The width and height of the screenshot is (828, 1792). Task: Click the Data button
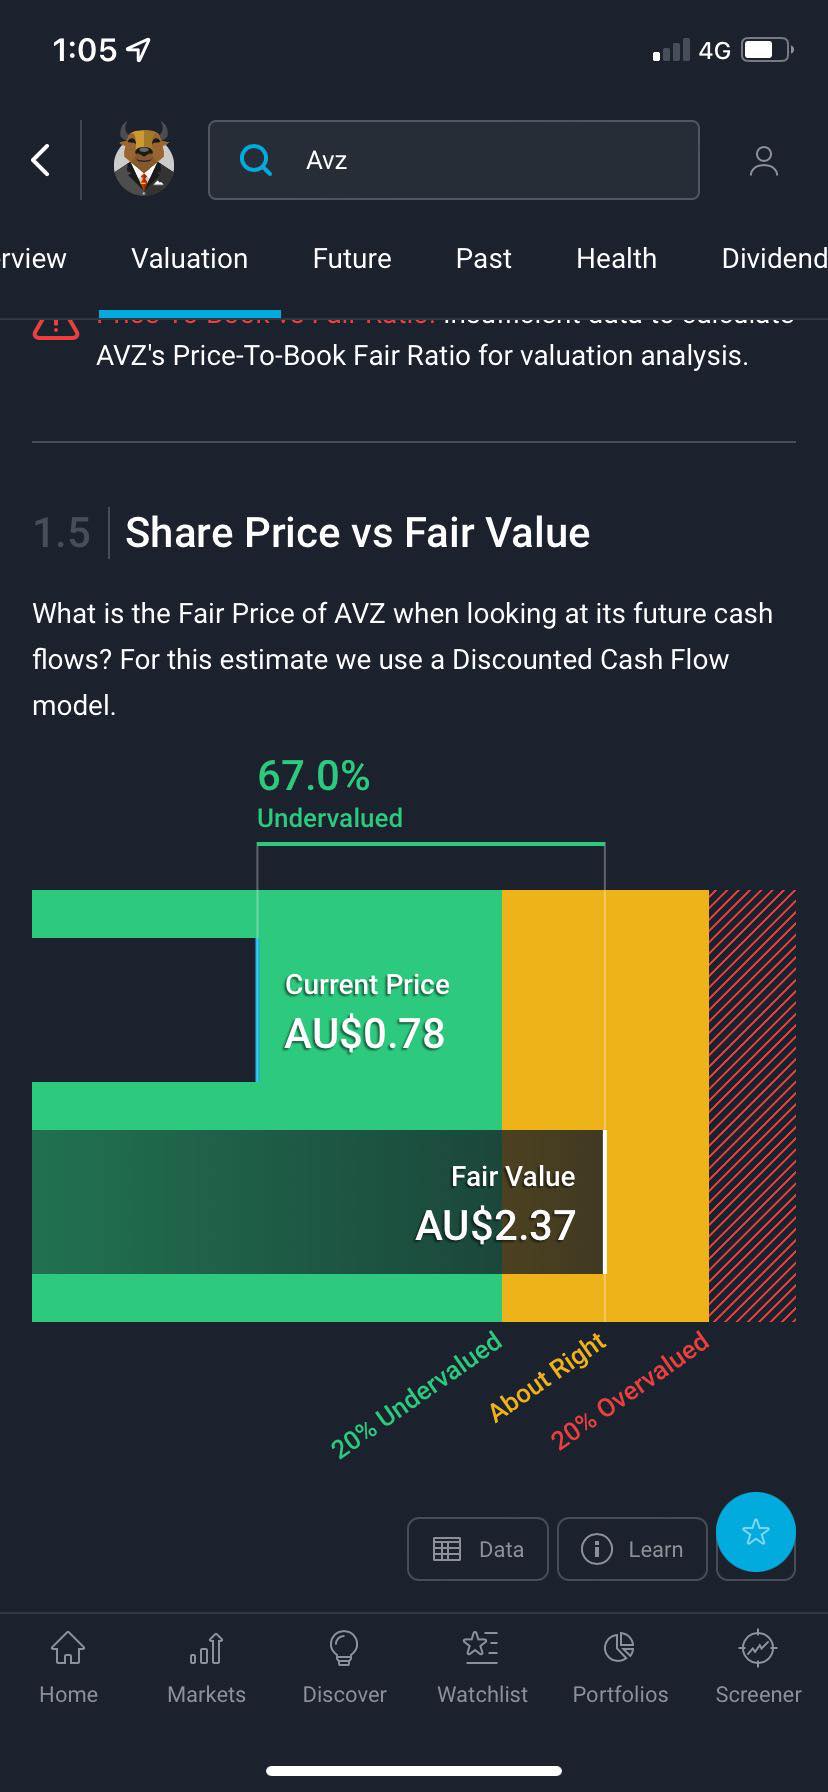(478, 1549)
